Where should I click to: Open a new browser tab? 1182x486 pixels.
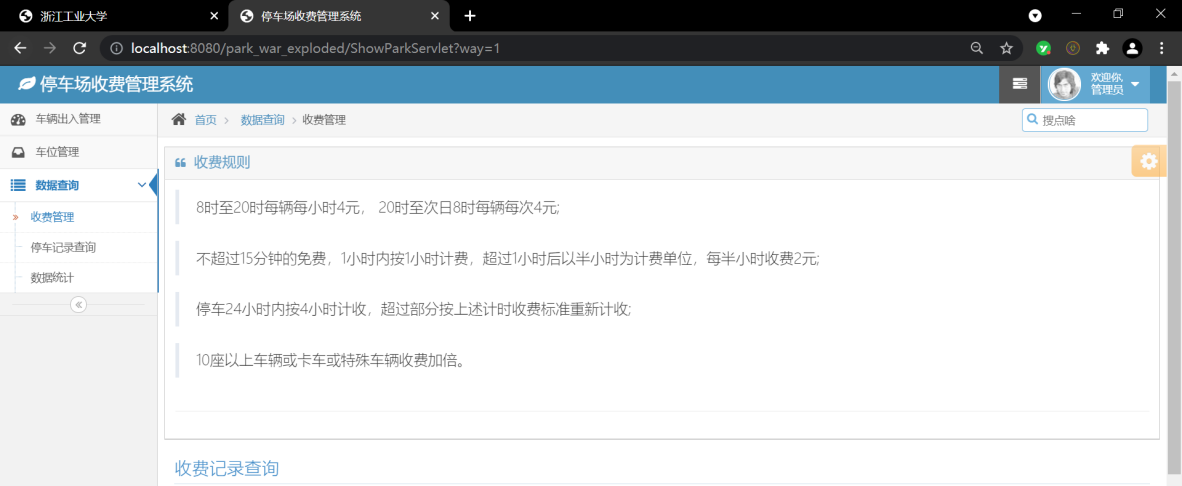click(x=470, y=16)
